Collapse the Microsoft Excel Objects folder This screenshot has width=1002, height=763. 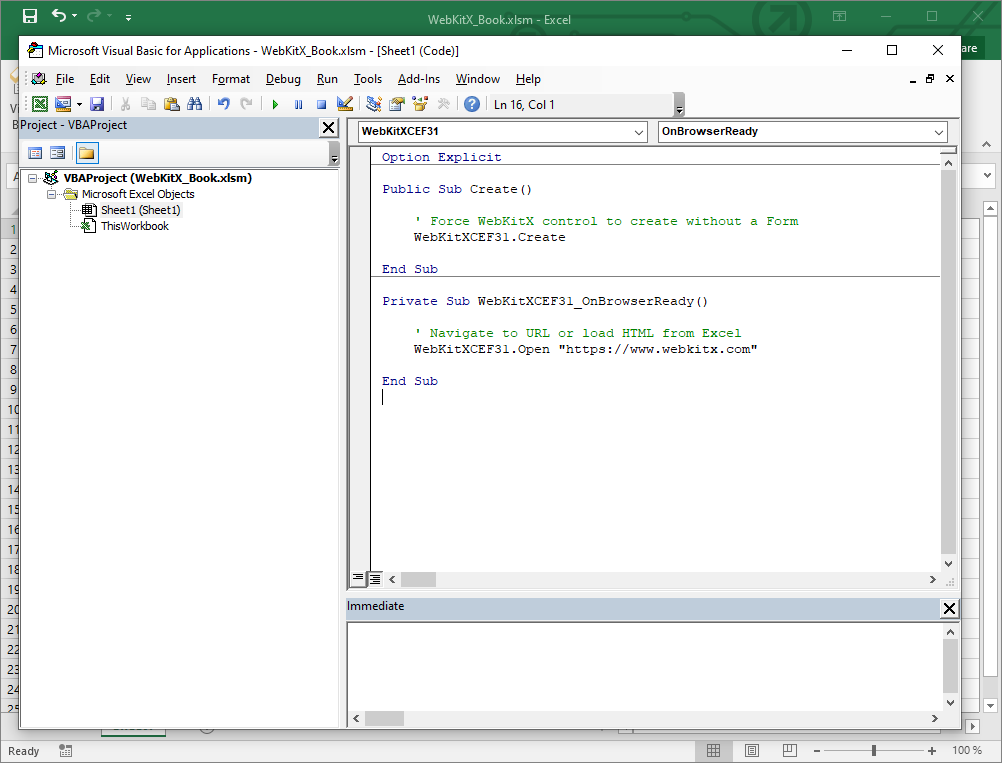pyautogui.click(x=51, y=194)
